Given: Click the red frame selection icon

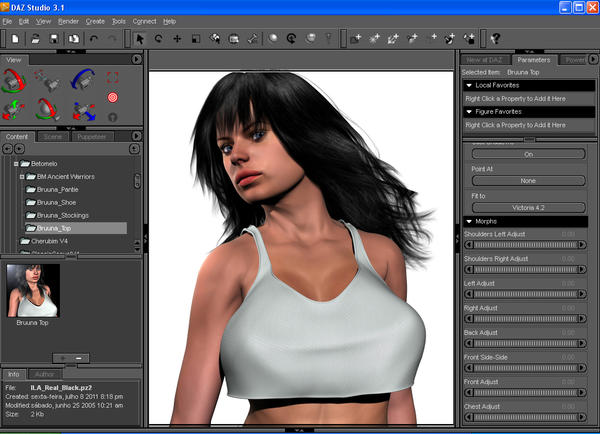Looking at the screenshot, I should tap(112, 77).
